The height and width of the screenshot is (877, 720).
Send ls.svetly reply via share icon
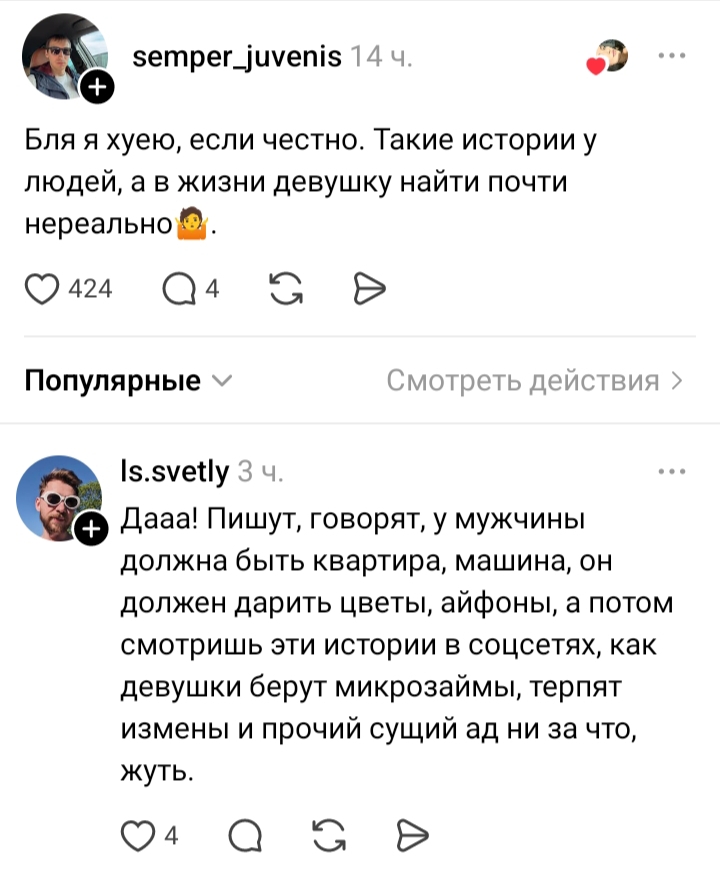413,836
